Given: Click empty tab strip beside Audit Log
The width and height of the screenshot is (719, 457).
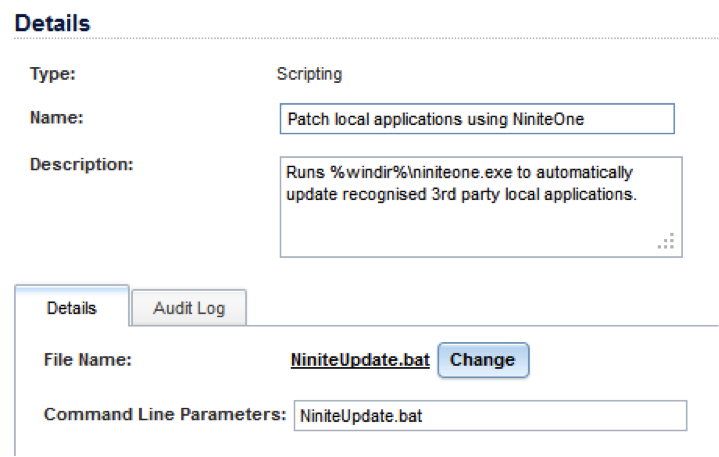Looking at the screenshot, I should point(480,310).
